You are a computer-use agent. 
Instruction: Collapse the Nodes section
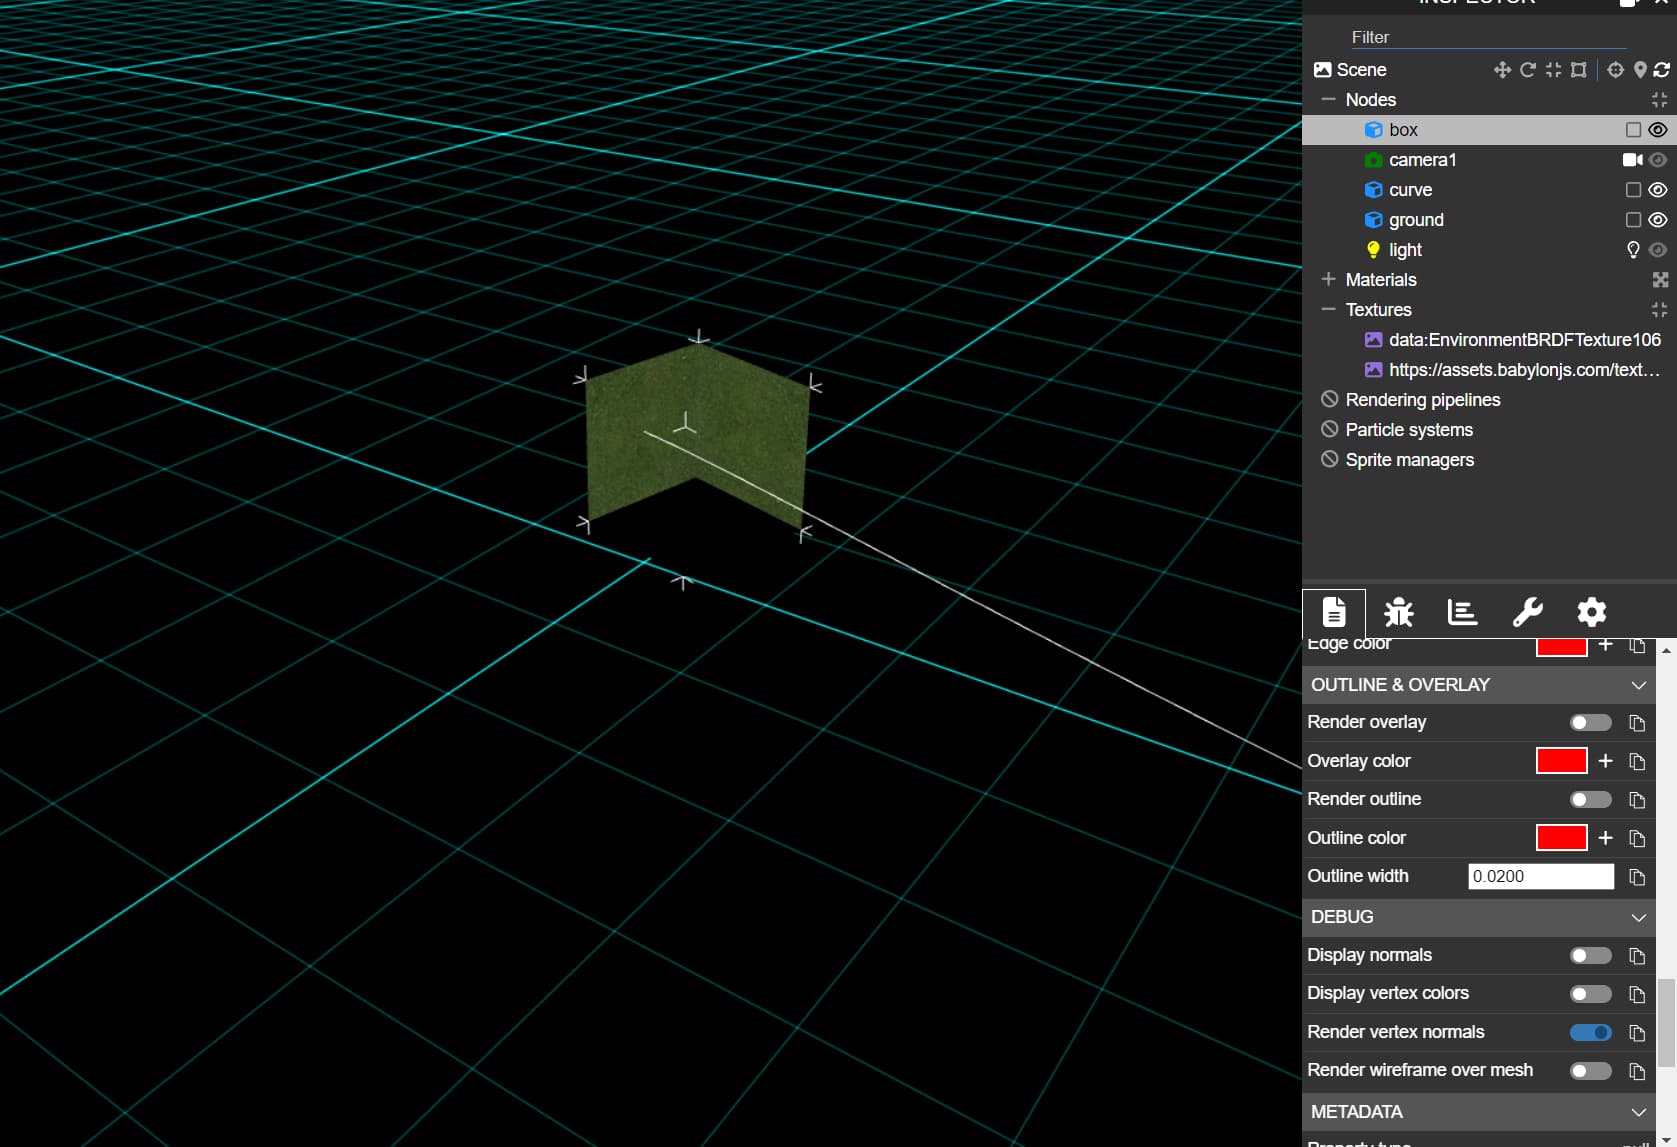[1329, 99]
